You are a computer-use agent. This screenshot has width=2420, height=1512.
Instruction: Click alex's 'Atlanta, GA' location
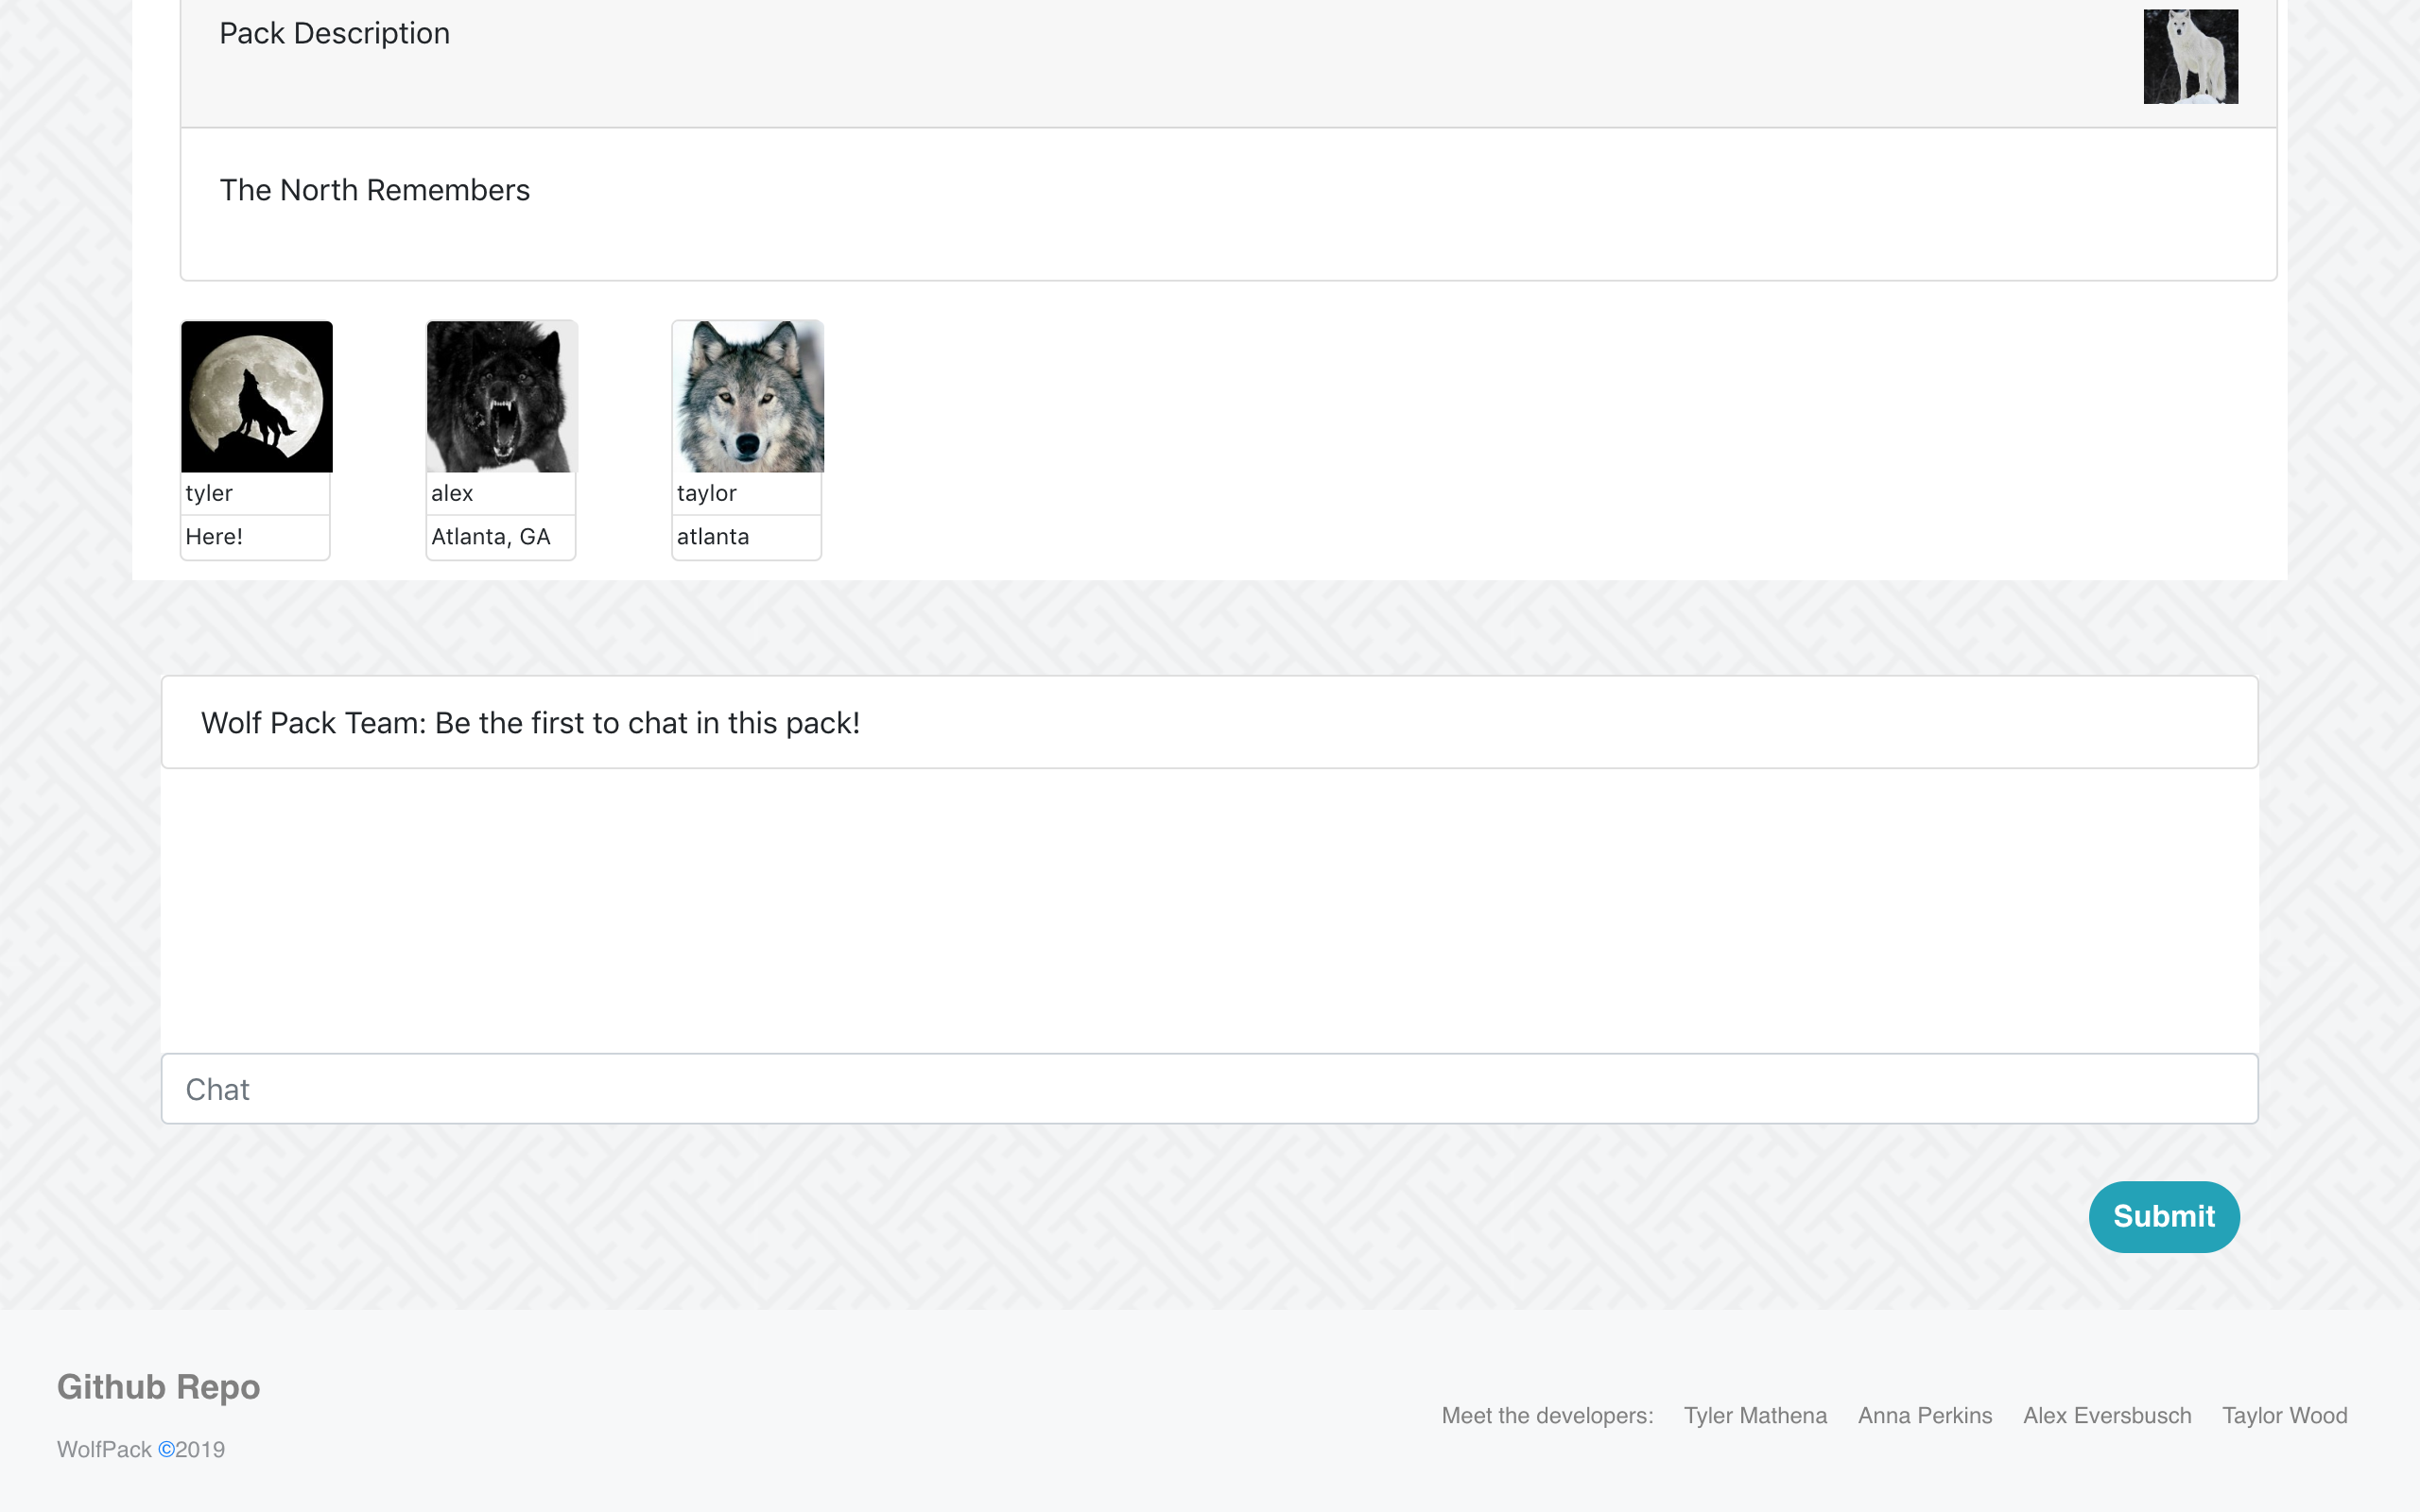coord(490,537)
